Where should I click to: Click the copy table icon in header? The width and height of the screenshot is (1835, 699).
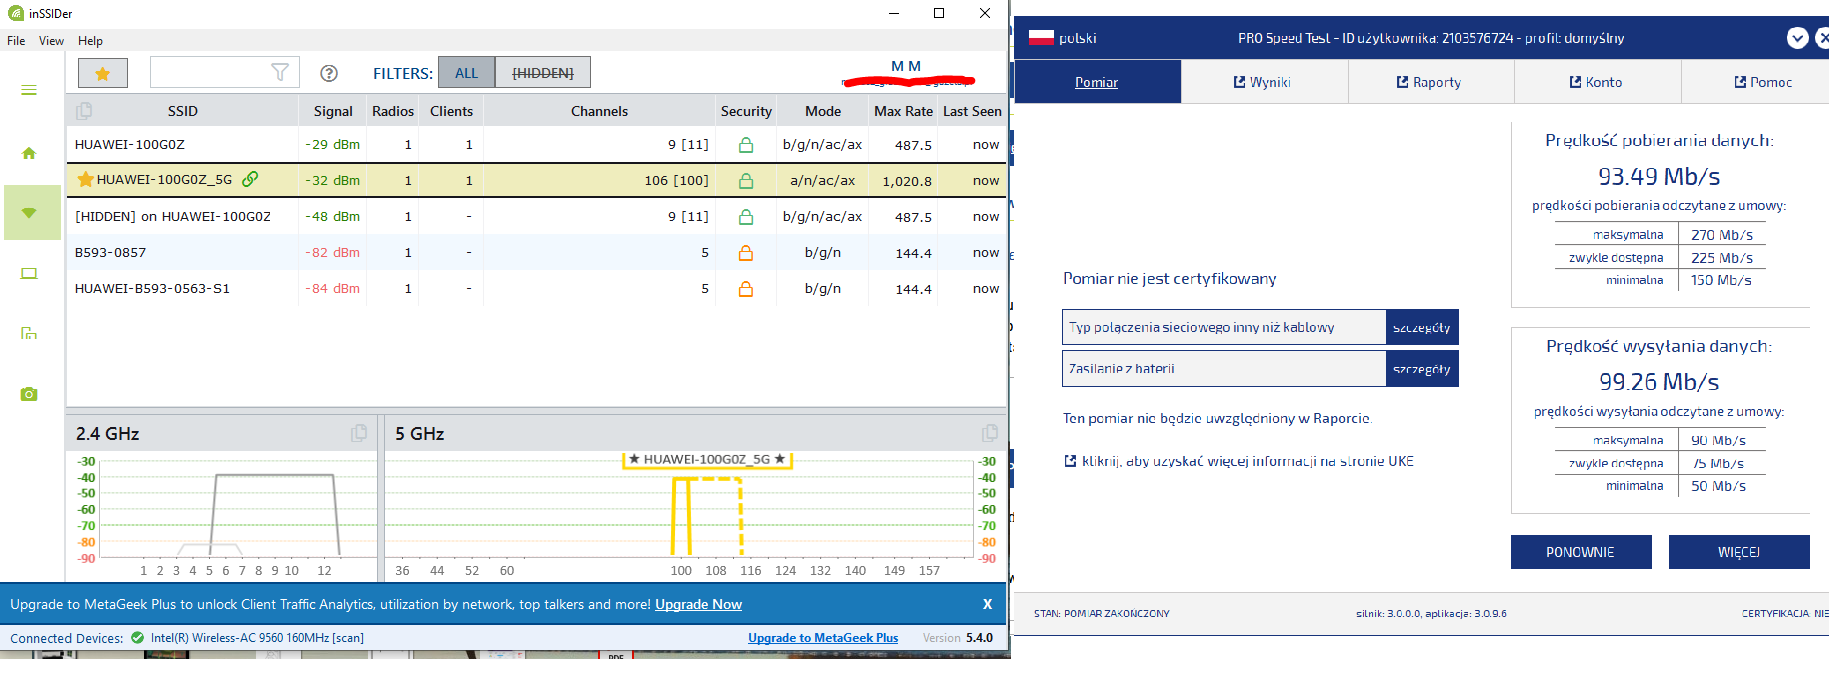(x=84, y=111)
